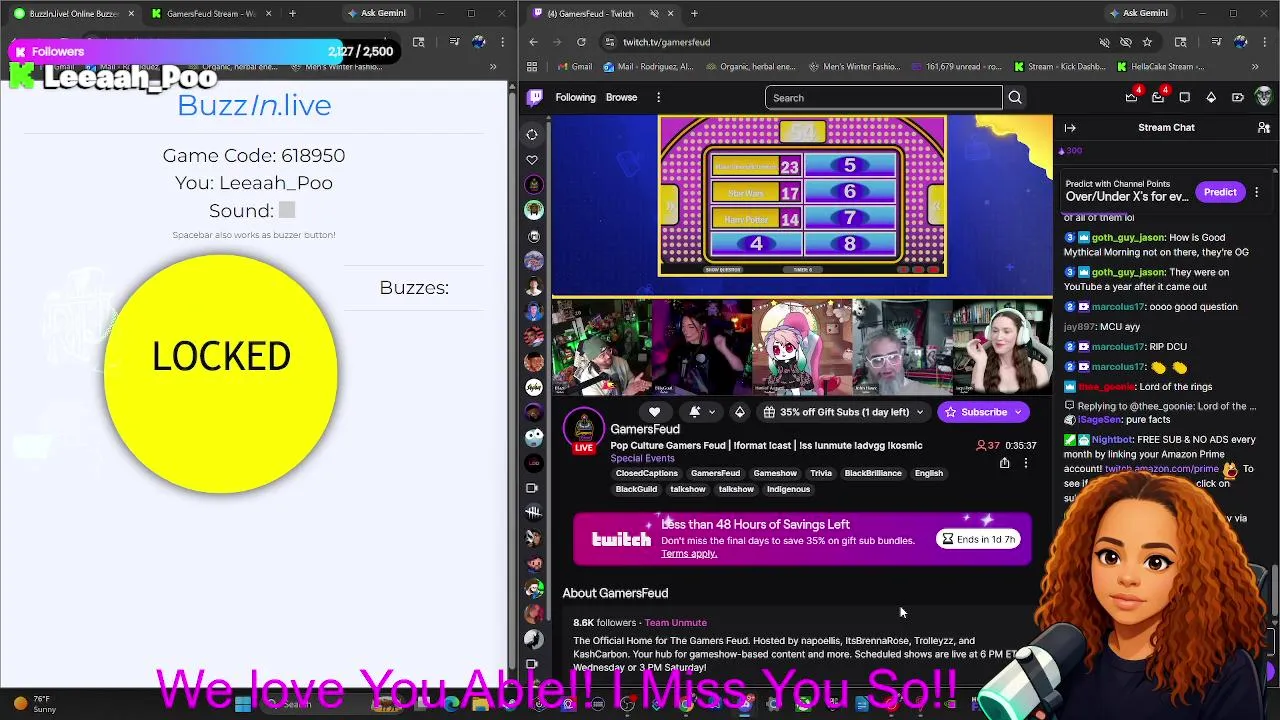The image size is (1280, 720).
Task: Open stream more options dots menu
Action: (1025, 463)
